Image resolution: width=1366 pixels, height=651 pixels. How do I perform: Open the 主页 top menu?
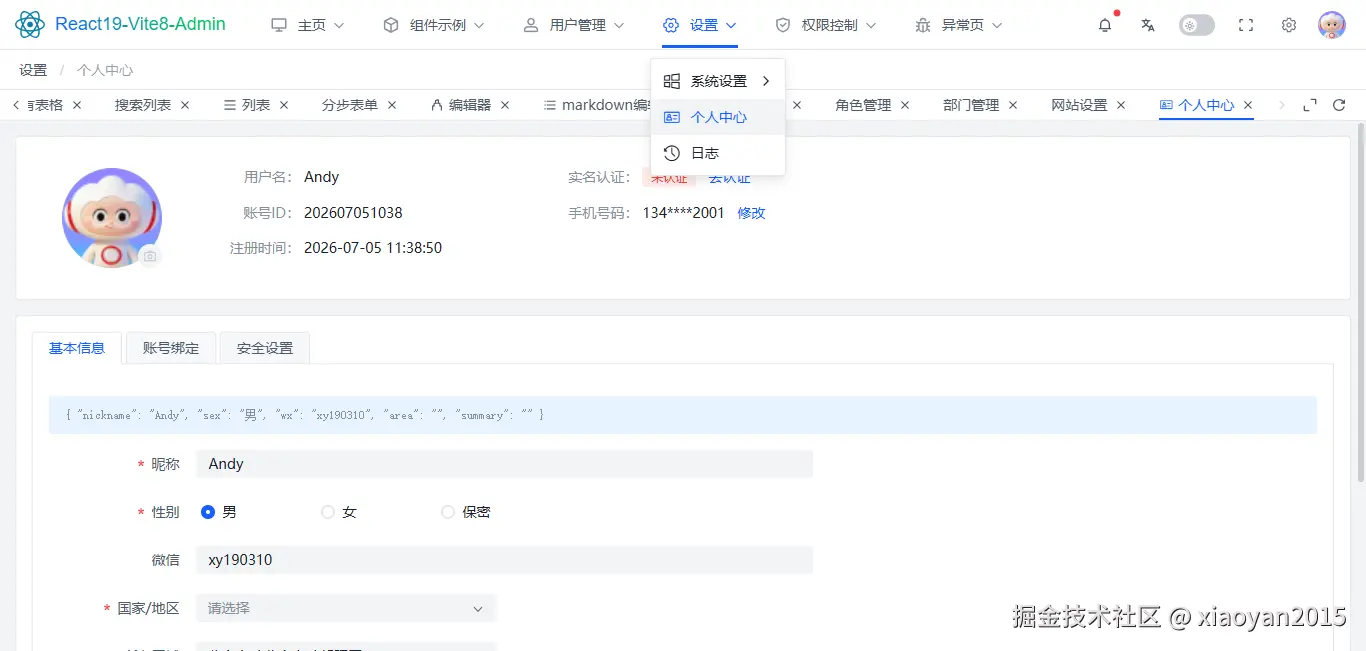click(x=308, y=25)
